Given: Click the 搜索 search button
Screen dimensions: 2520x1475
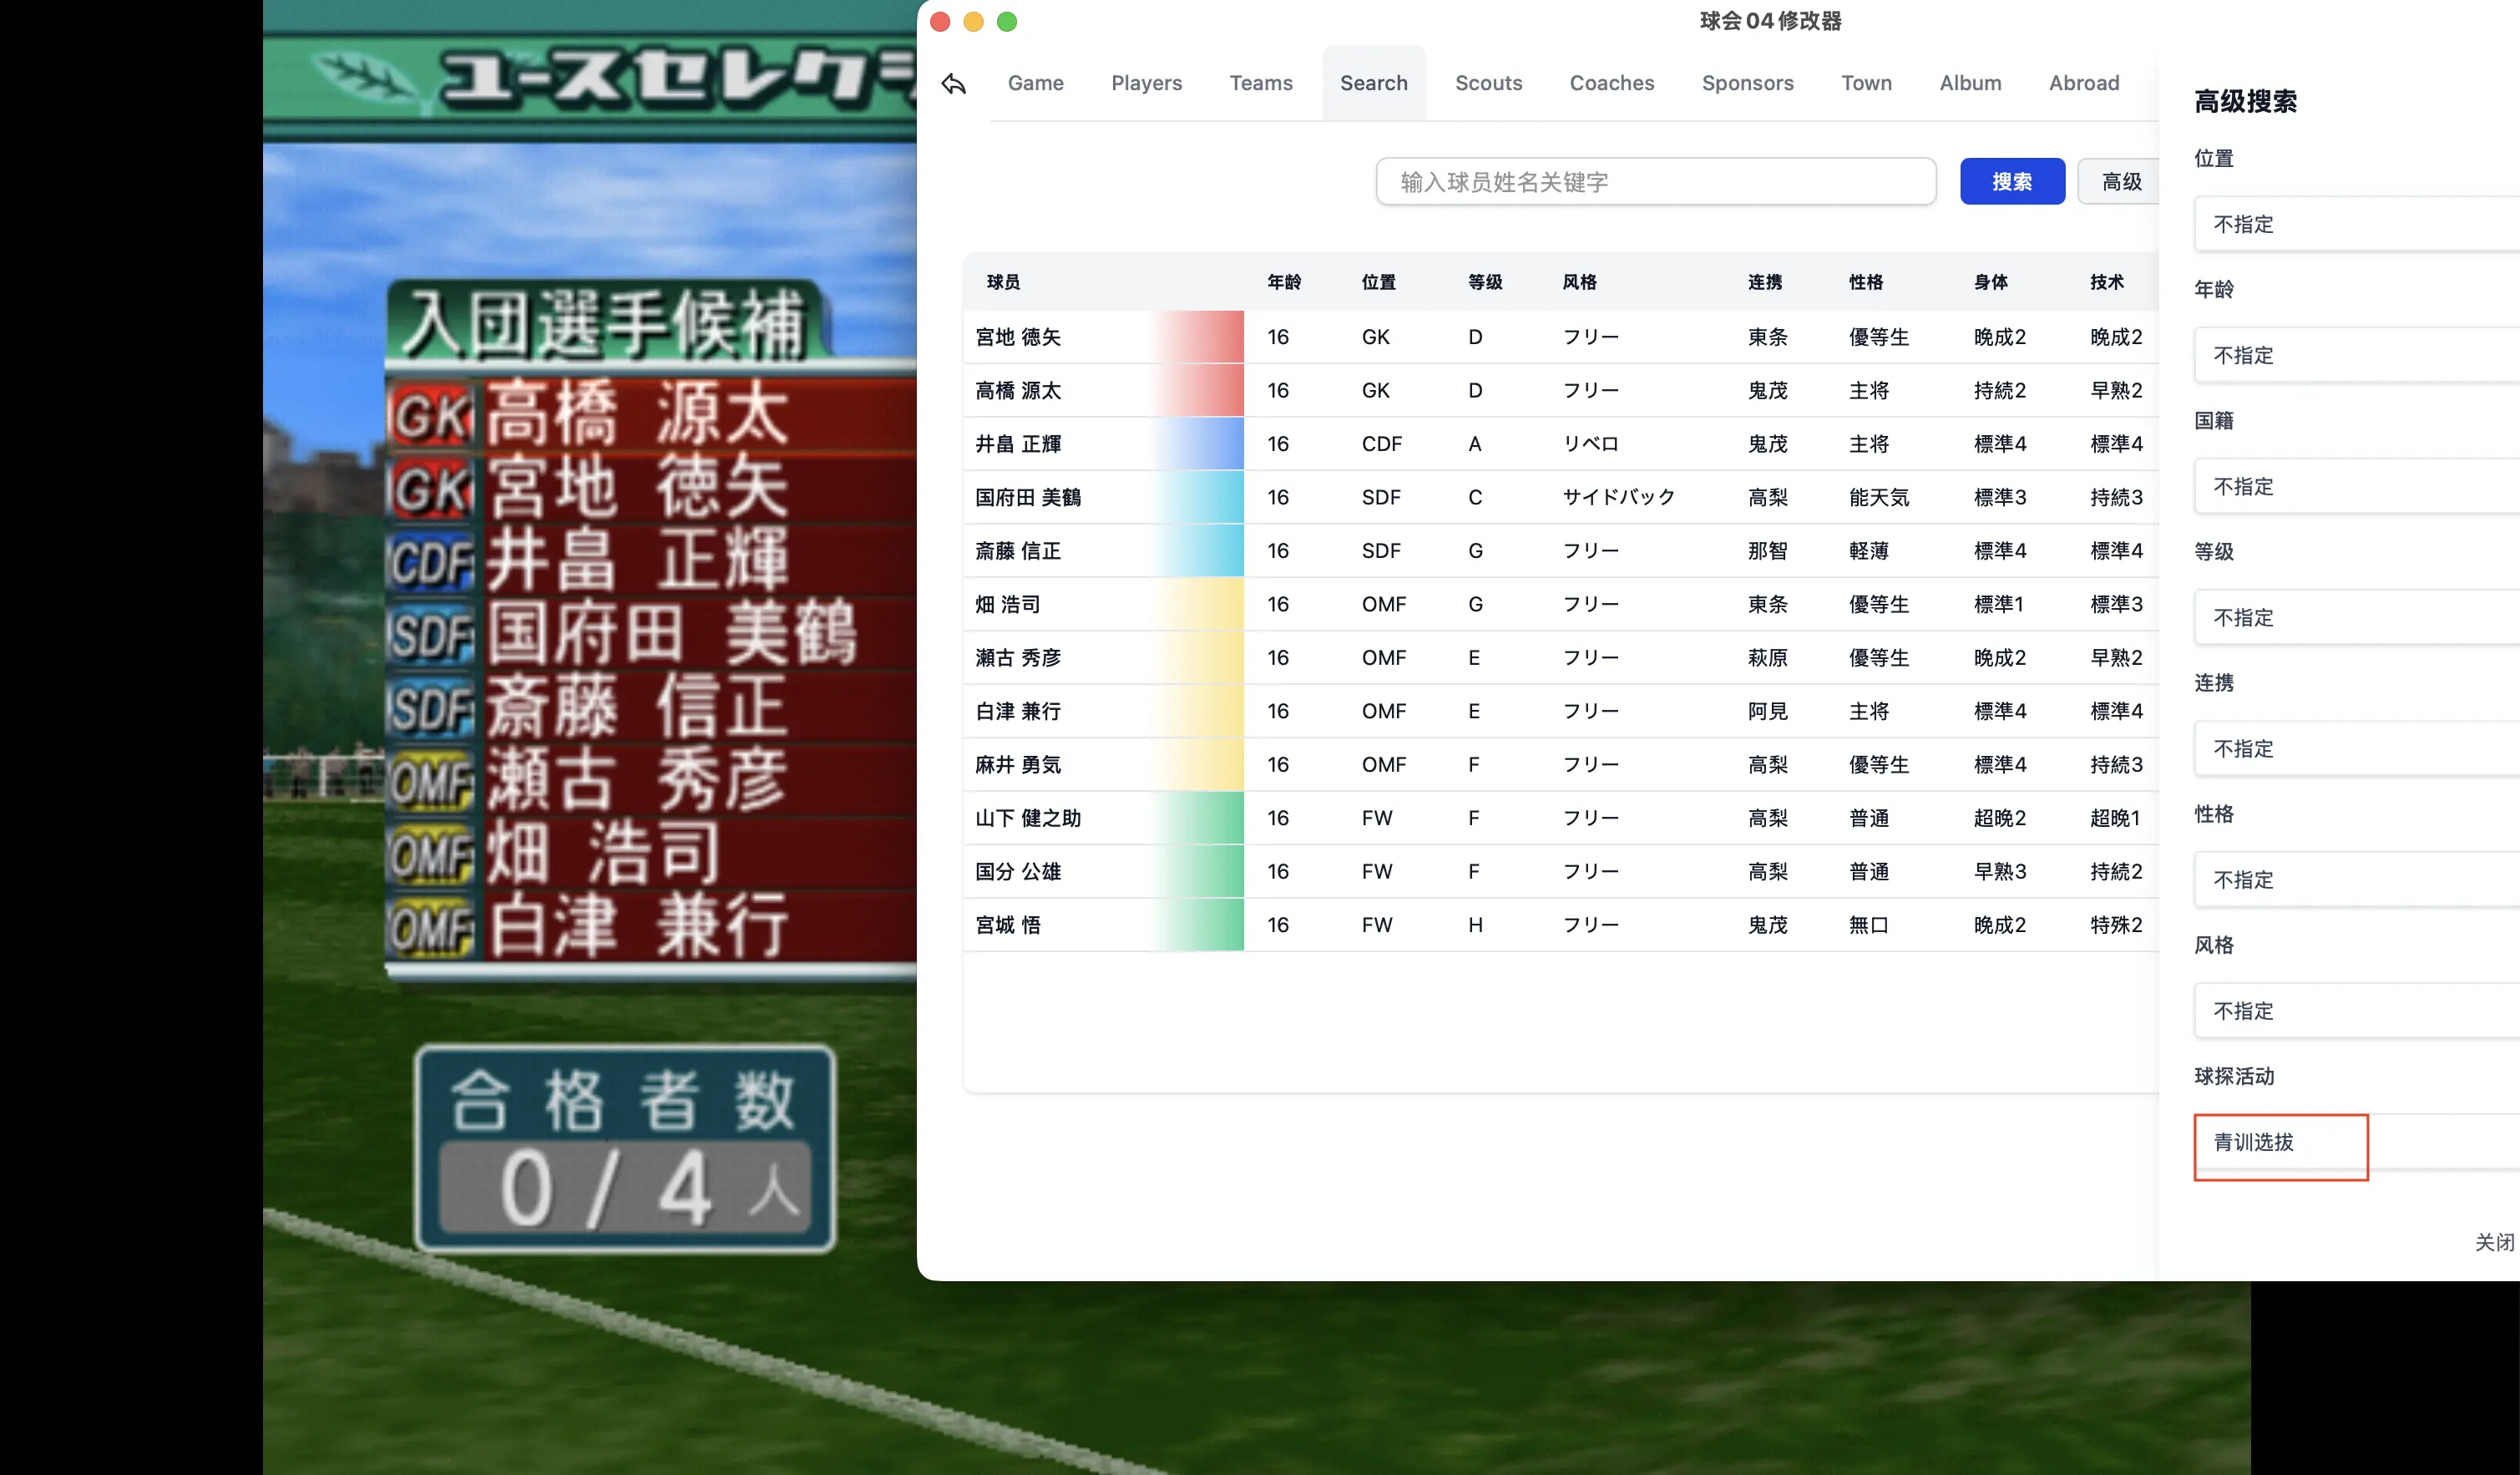Looking at the screenshot, I should pos(2012,181).
